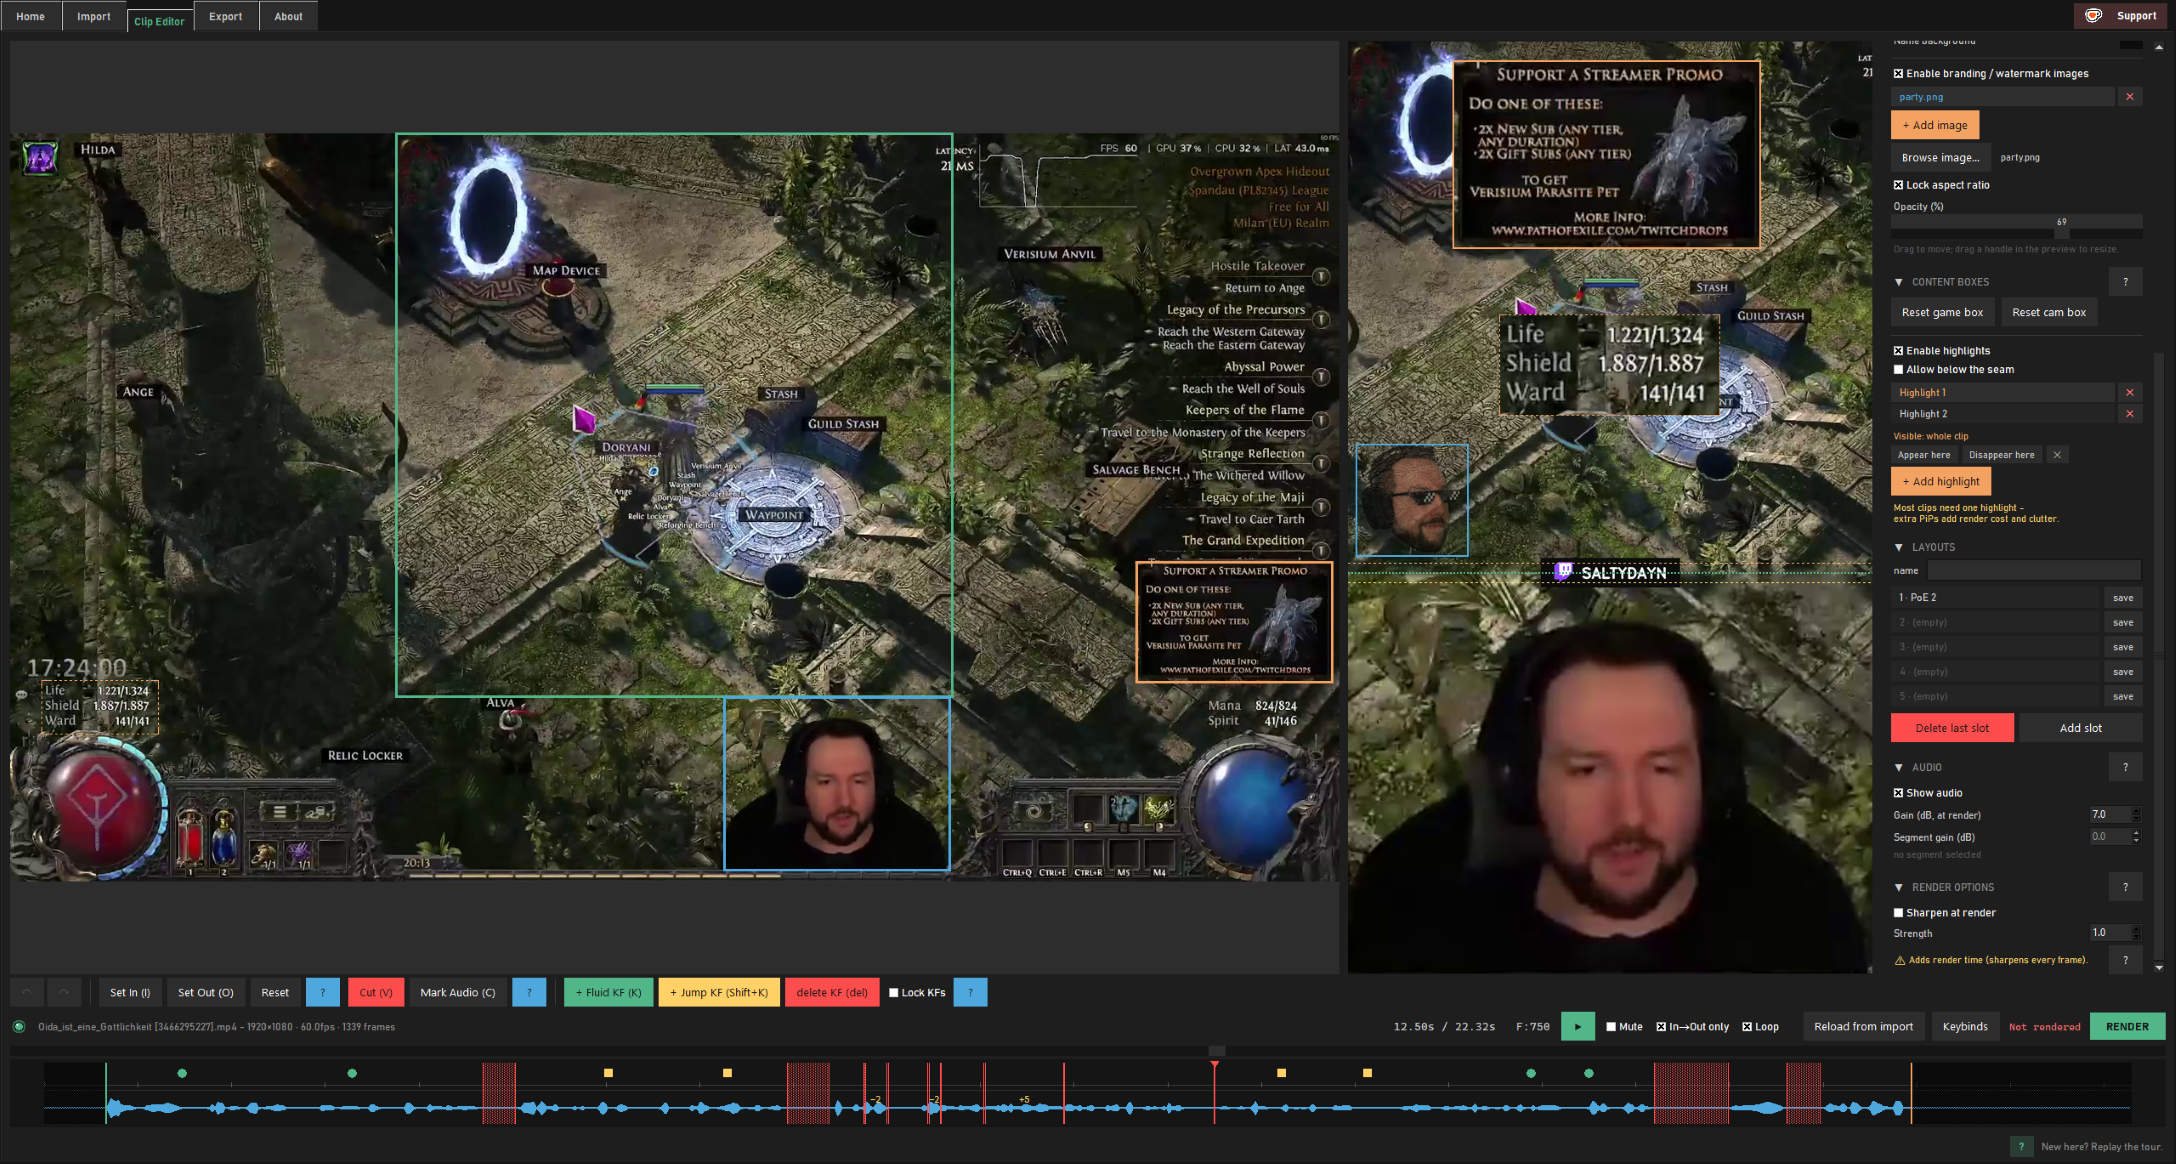Toggle Mute checkbox

point(1611,1027)
